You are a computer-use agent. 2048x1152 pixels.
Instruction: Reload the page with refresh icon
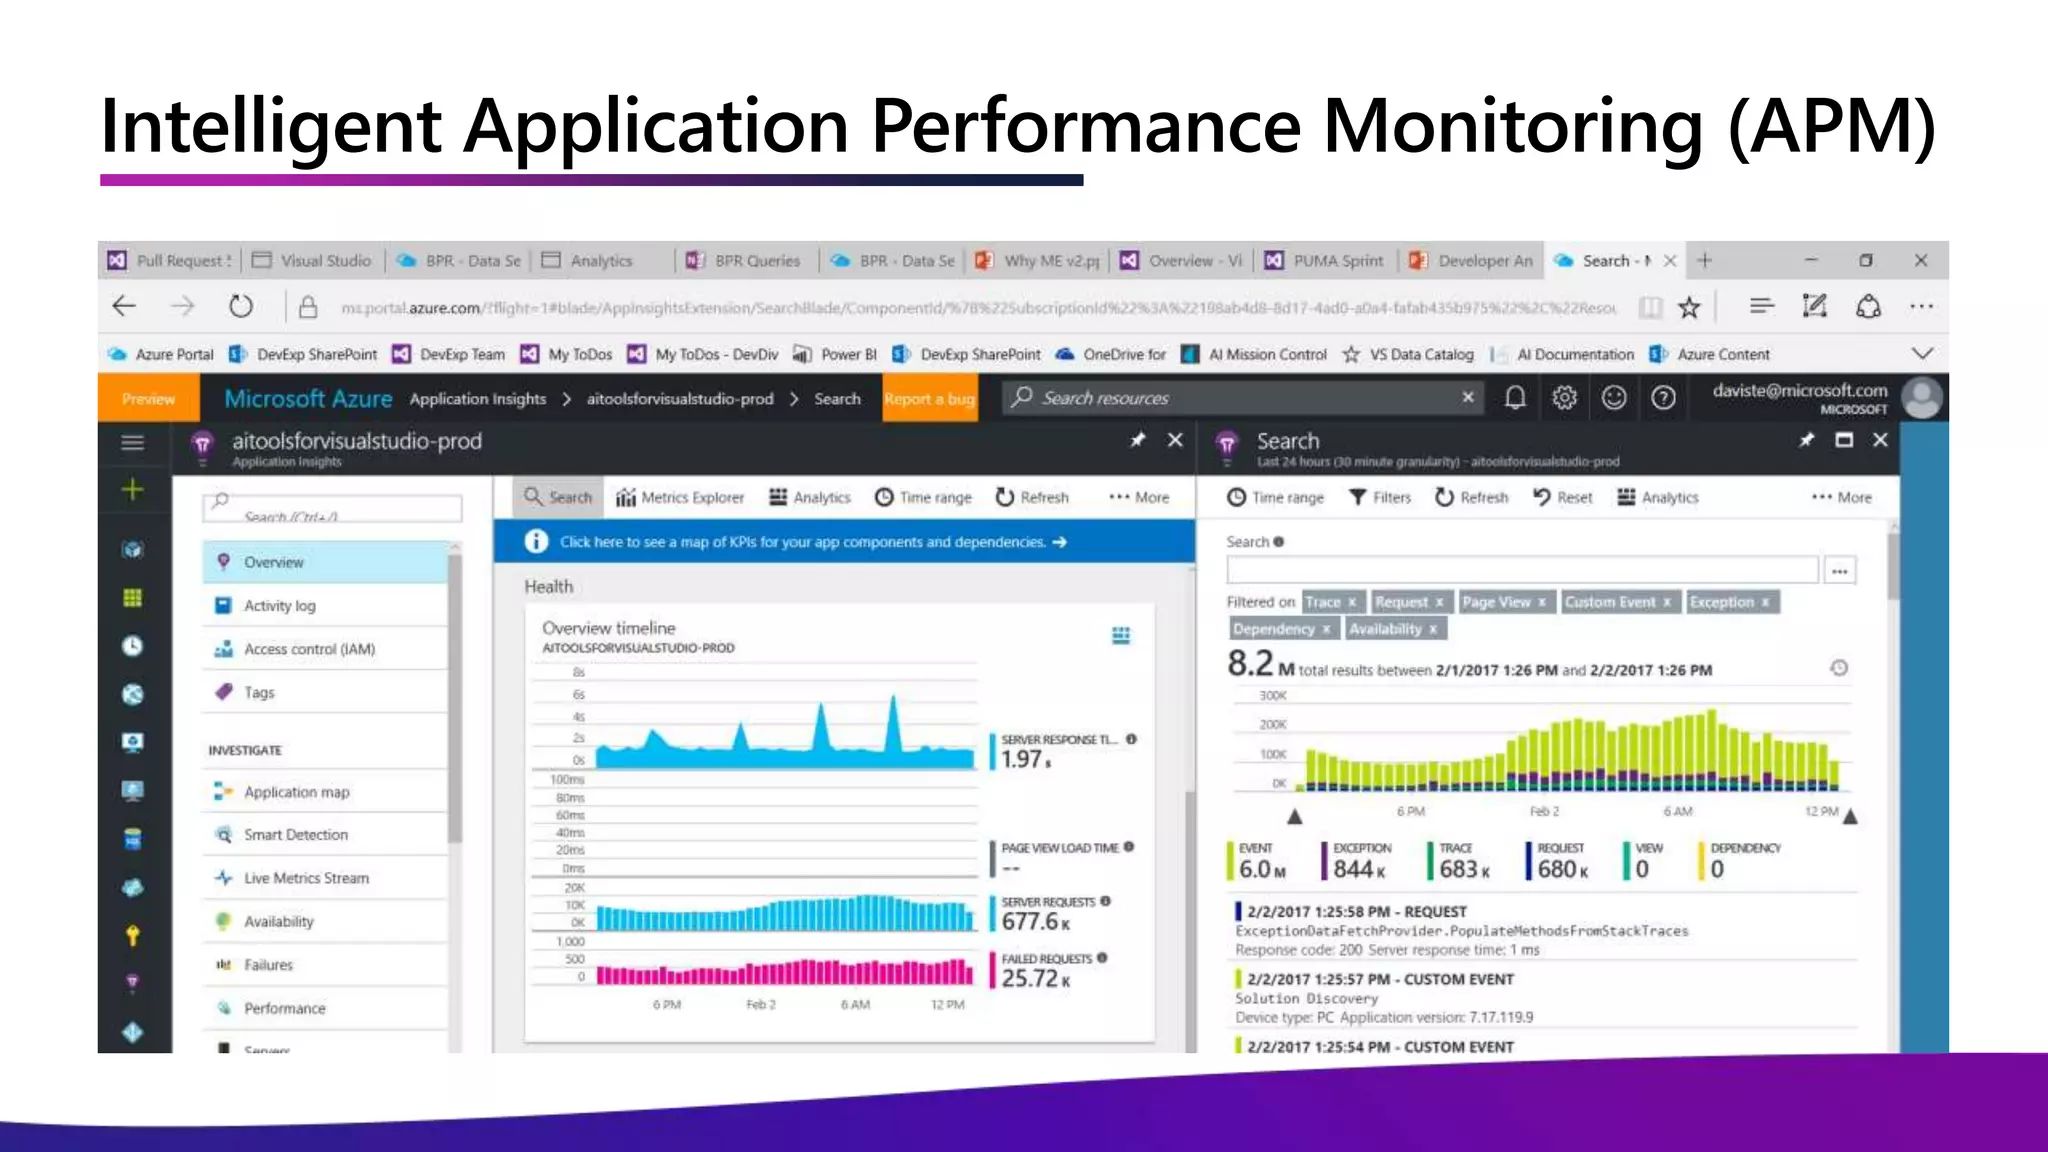[241, 306]
